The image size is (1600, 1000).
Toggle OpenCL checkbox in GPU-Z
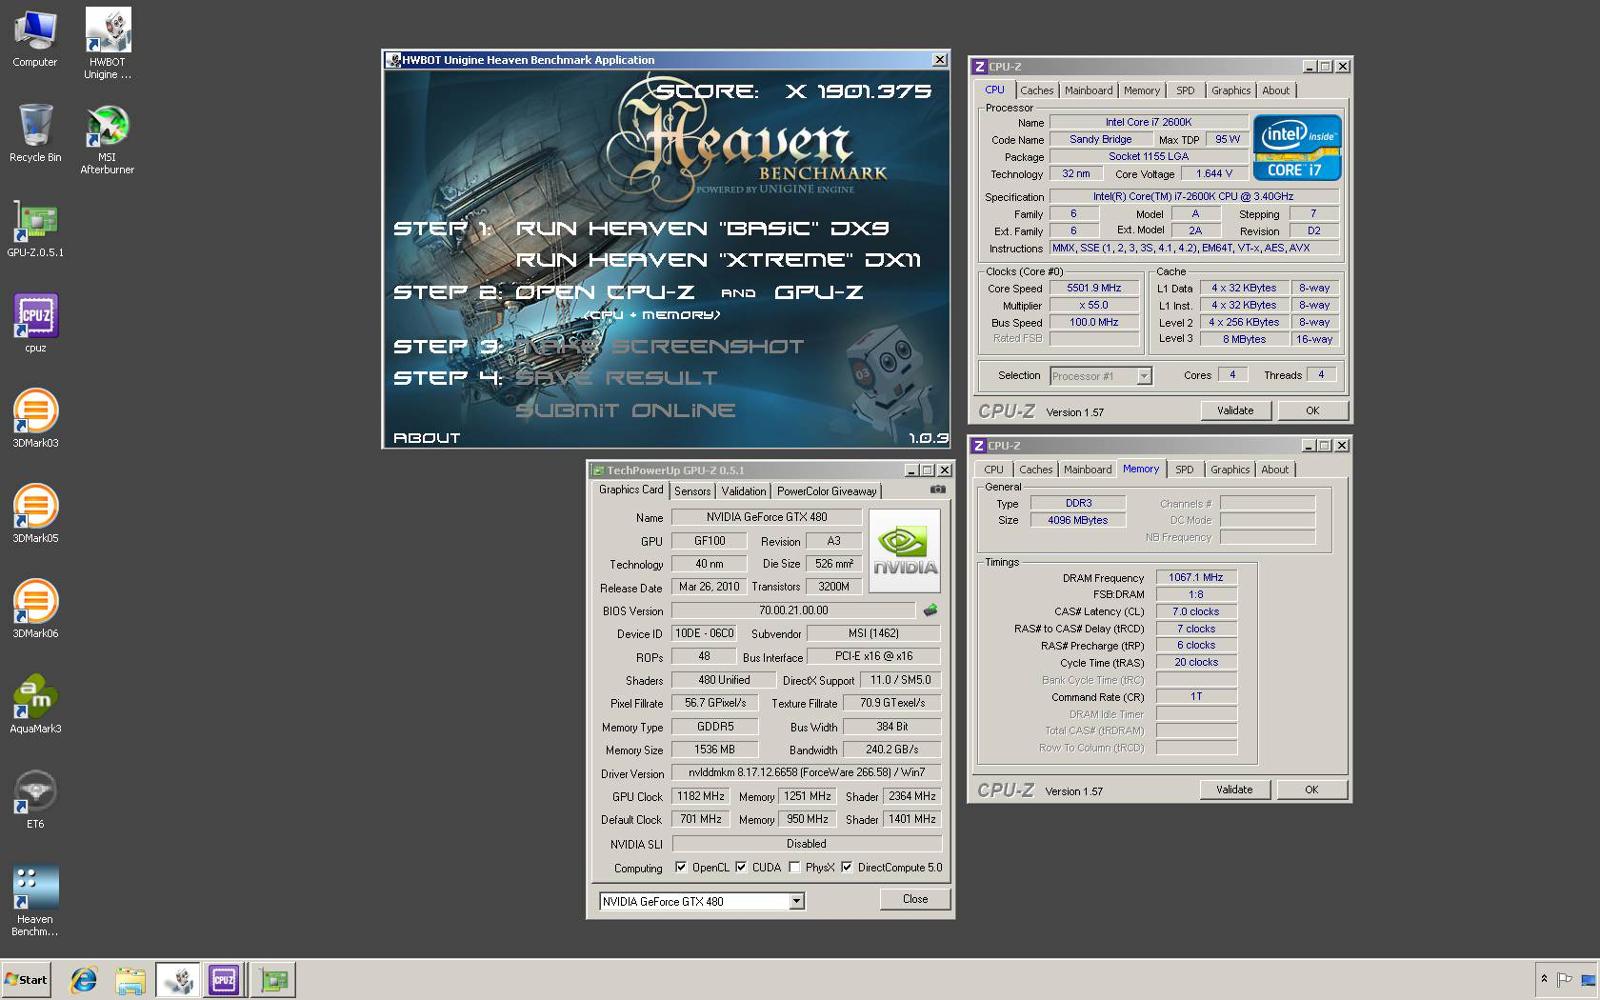681,867
